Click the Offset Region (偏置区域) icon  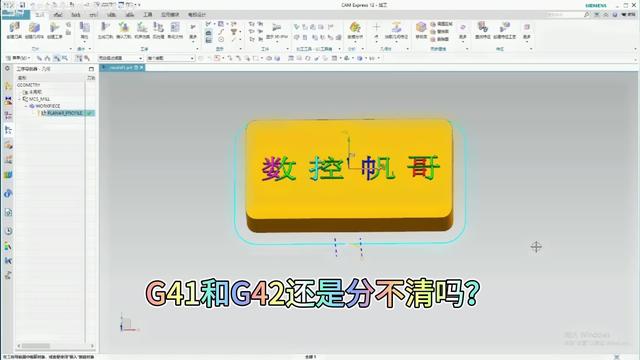click(x=433, y=24)
